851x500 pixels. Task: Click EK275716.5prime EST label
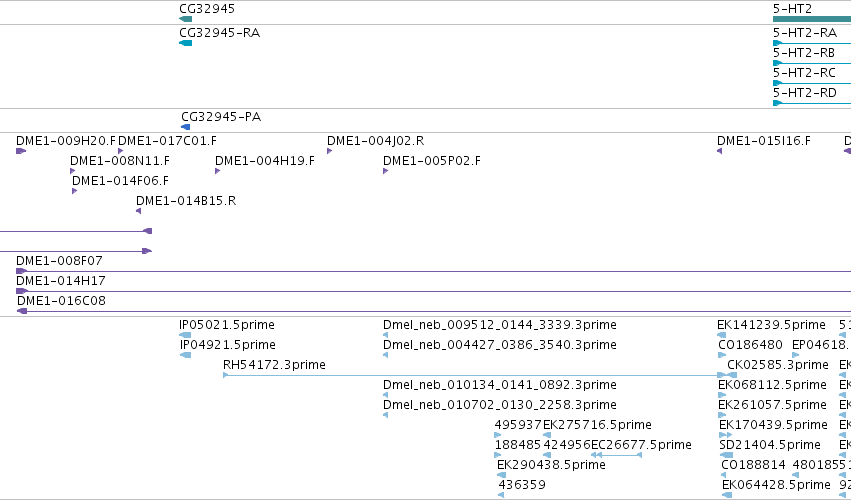pos(597,425)
